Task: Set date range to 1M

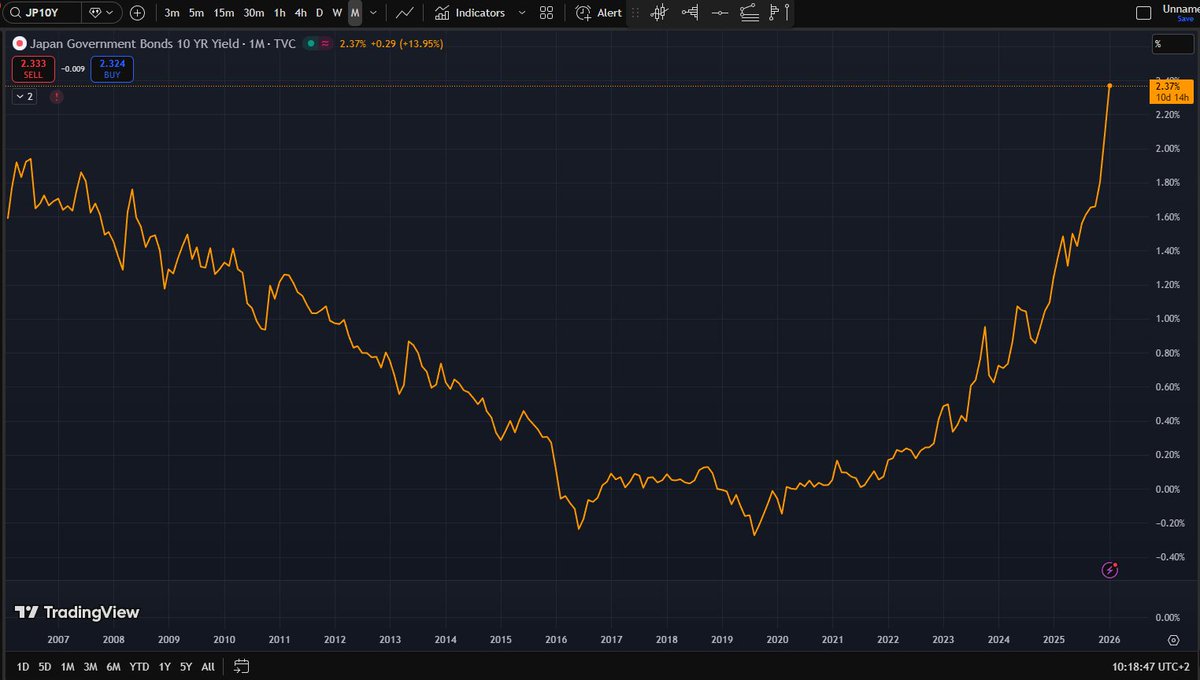Action: tap(67, 666)
